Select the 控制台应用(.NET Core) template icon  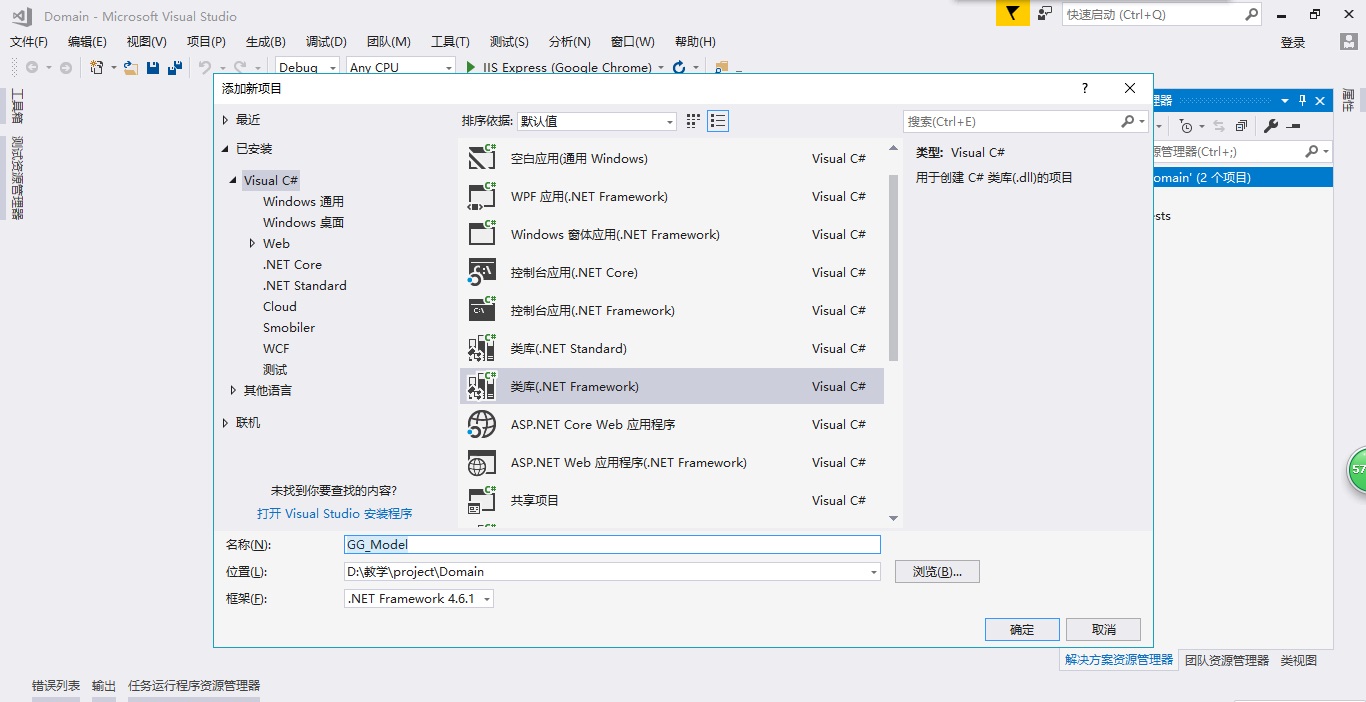click(x=482, y=272)
